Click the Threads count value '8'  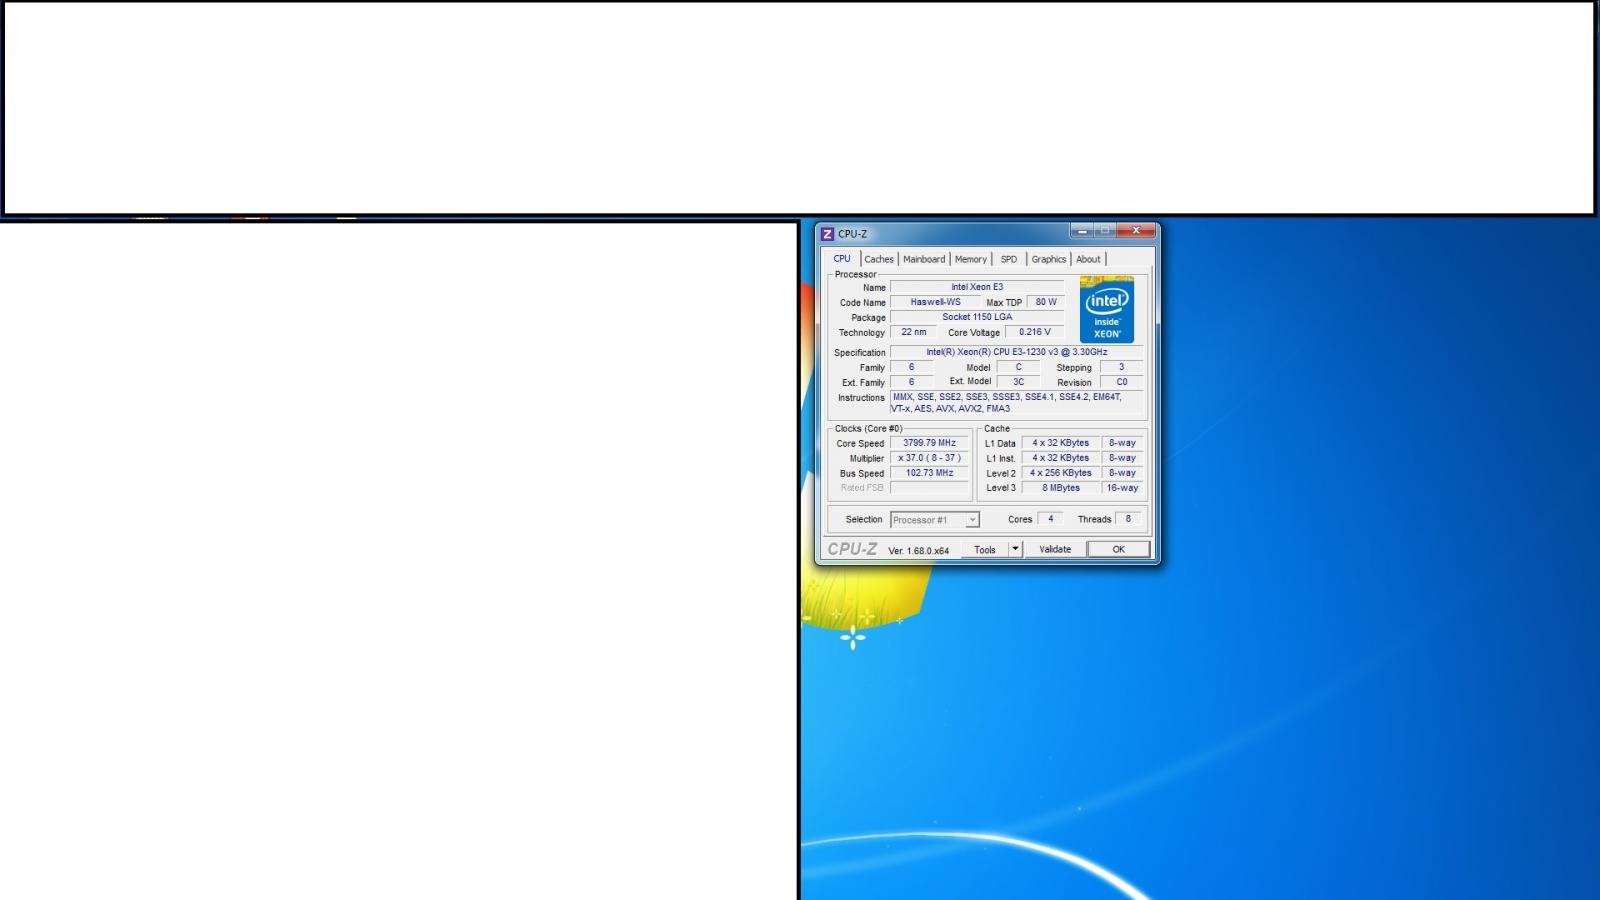click(1128, 519)
